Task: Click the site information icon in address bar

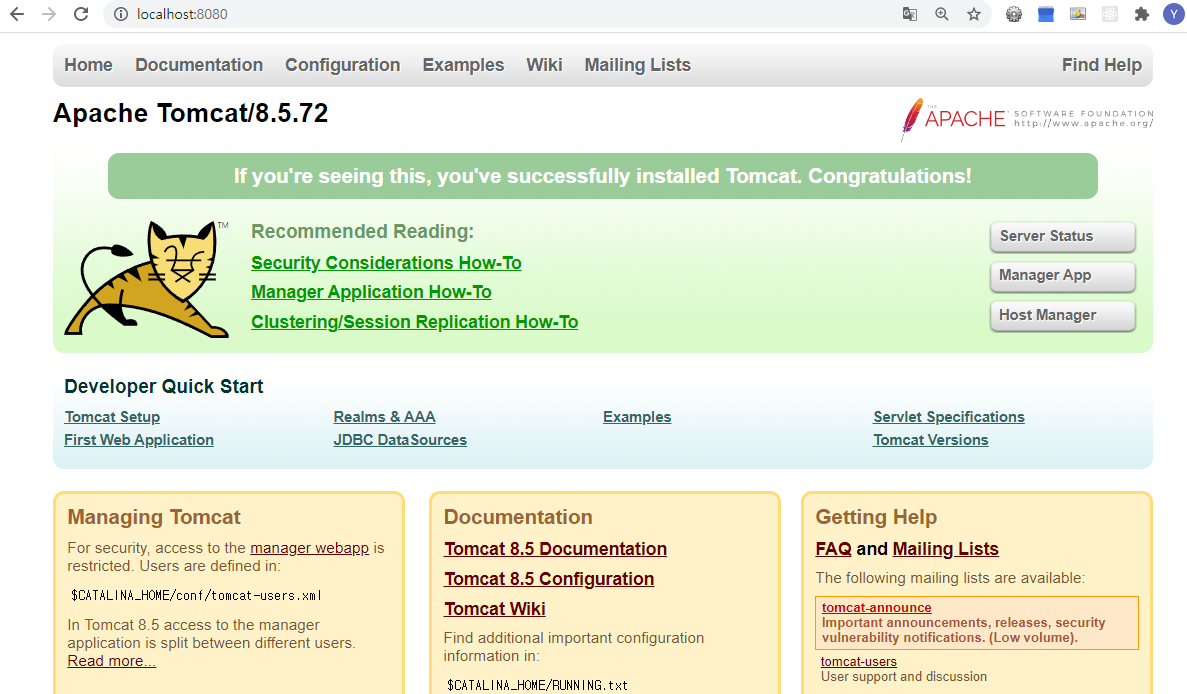Action: coord(120,14)
